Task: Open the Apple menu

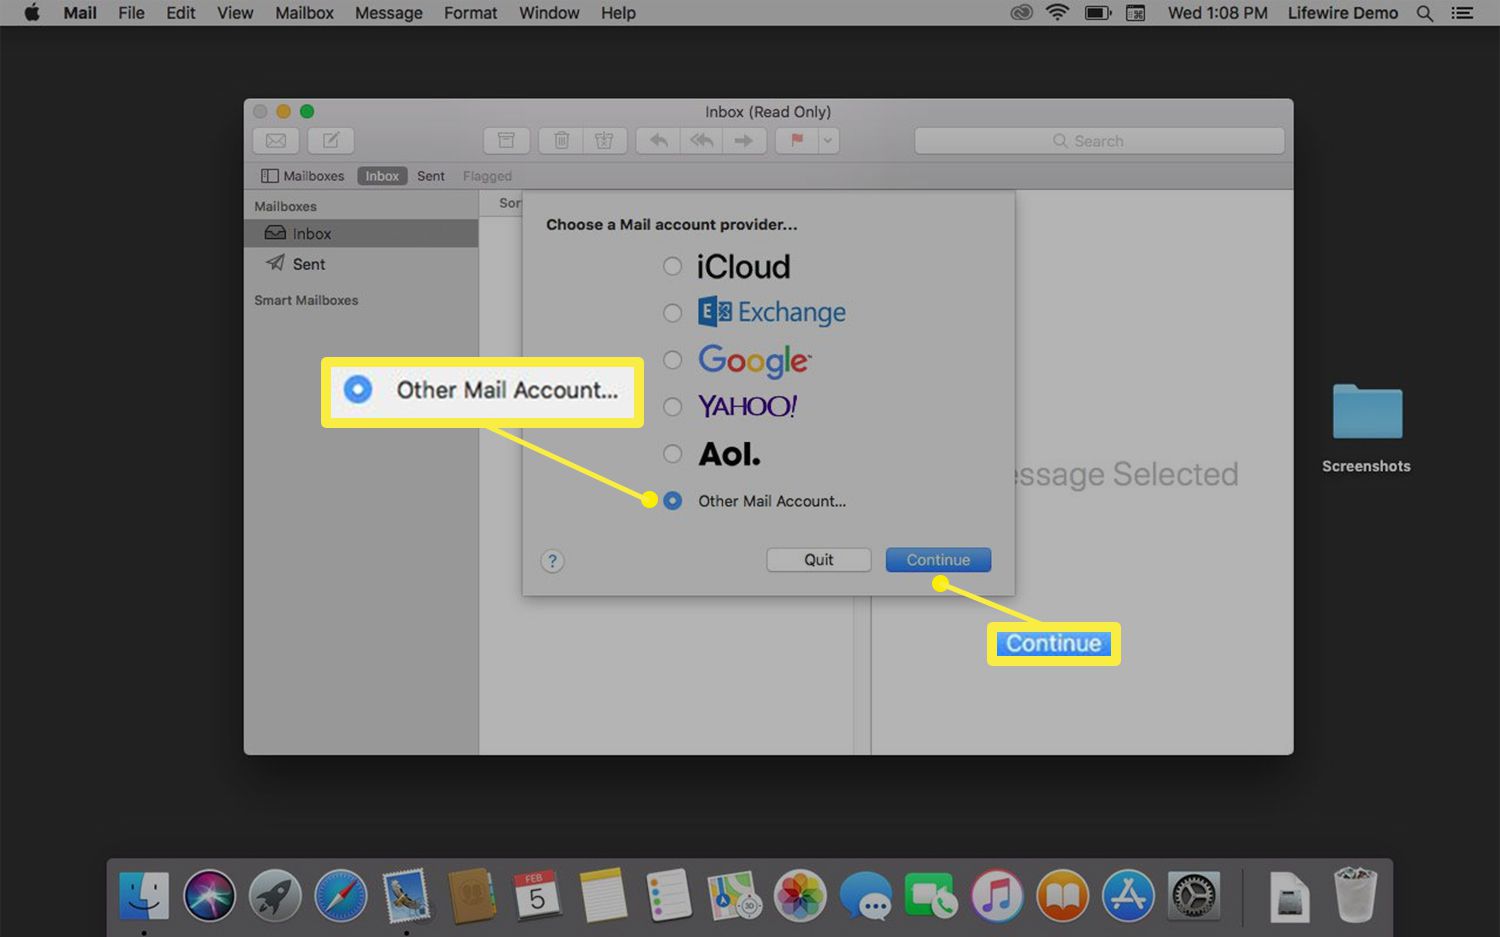Action: 31,13
